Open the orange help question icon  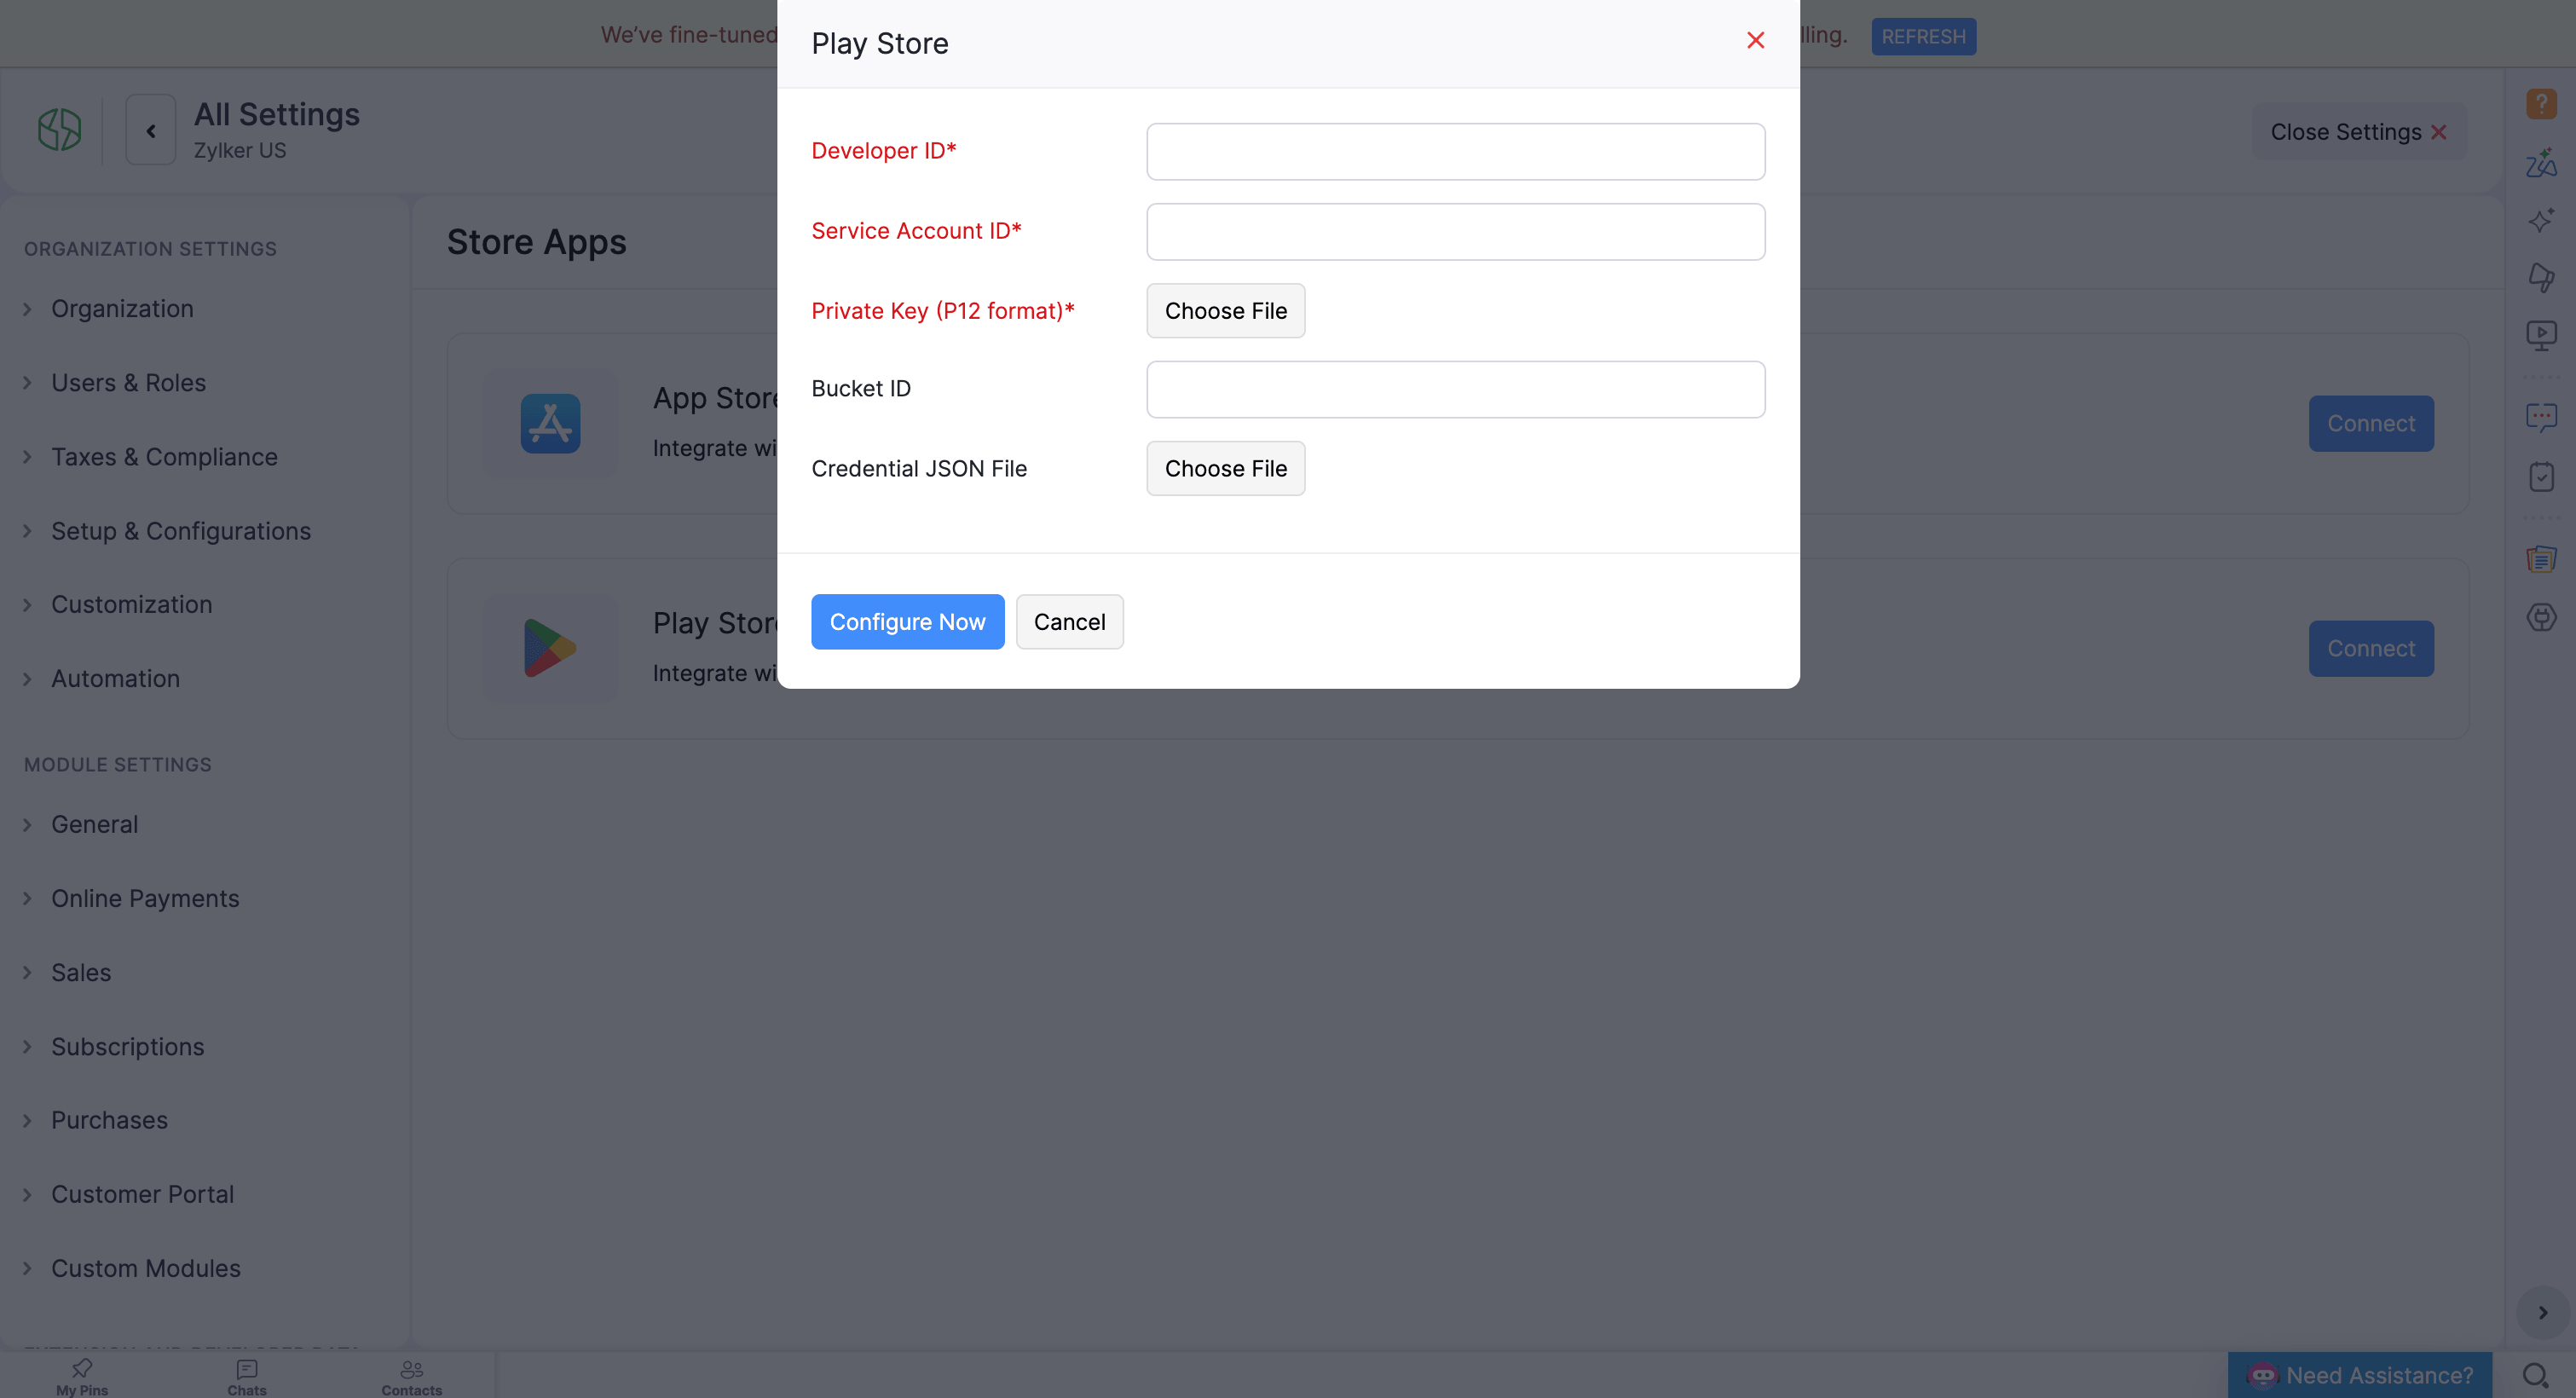pos(2541,104)
